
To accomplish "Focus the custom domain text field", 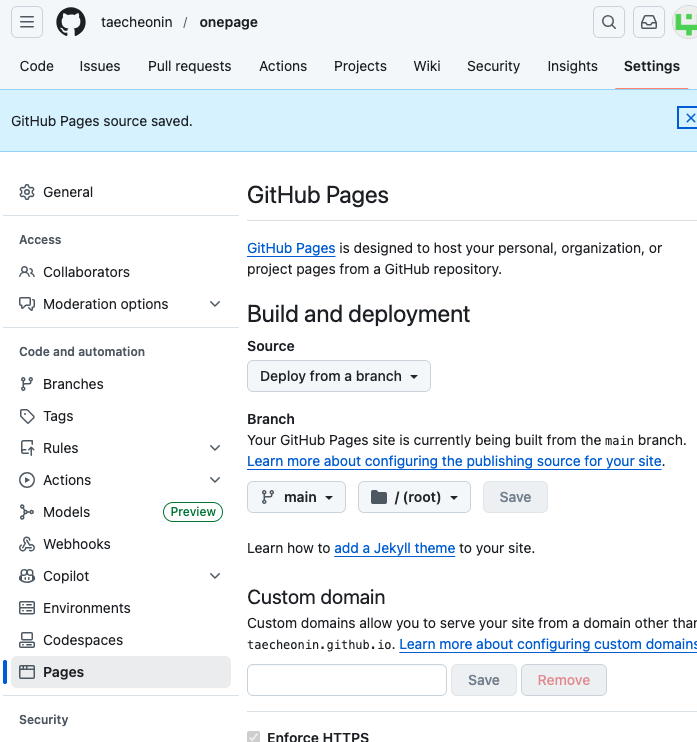I will (x=347, y=680).
